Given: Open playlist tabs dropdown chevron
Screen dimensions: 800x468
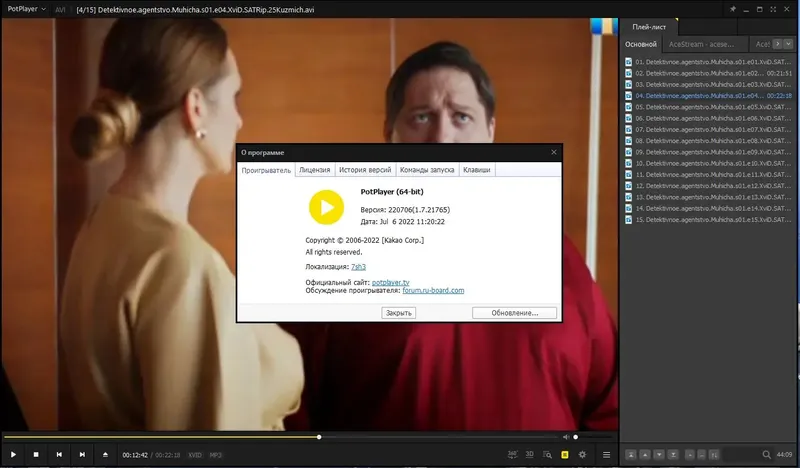Looking at the screenshot, I should (x=788, y=44).
